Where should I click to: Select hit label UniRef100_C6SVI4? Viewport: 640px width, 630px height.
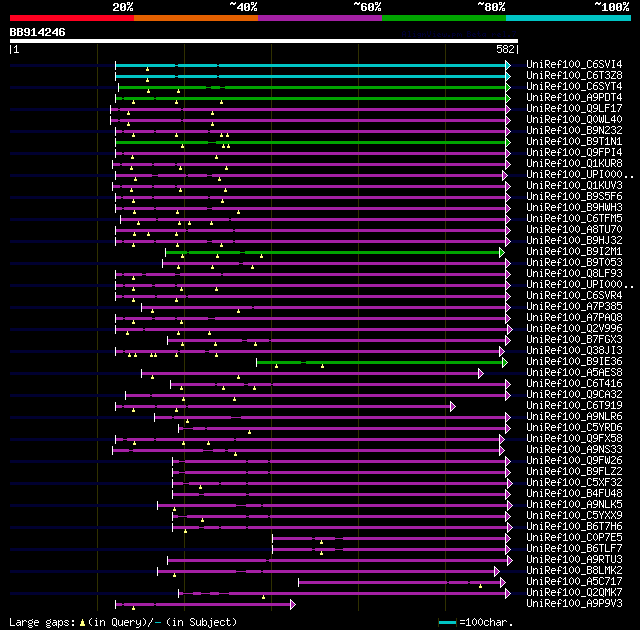[574, 64]
